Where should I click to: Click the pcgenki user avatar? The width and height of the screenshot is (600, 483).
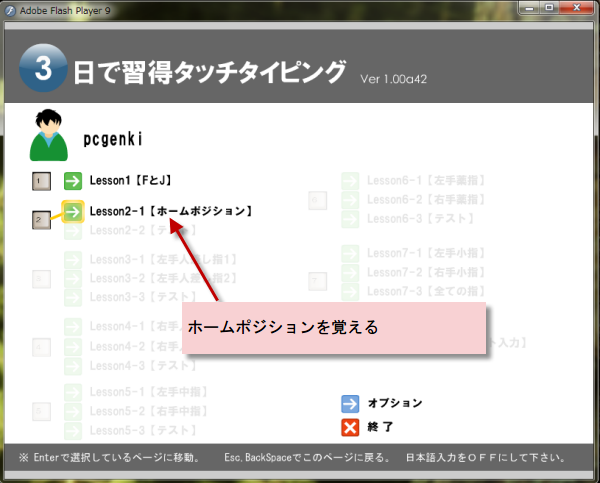click(x=46, y=137)
